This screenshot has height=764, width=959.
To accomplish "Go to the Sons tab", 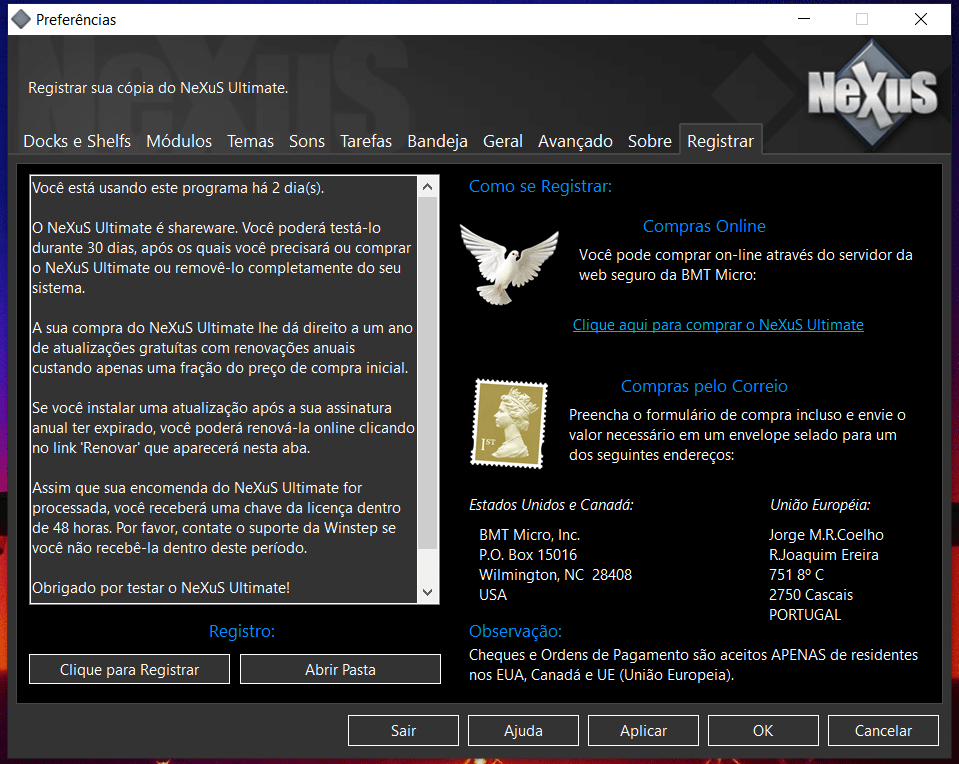I will [307, 141].
